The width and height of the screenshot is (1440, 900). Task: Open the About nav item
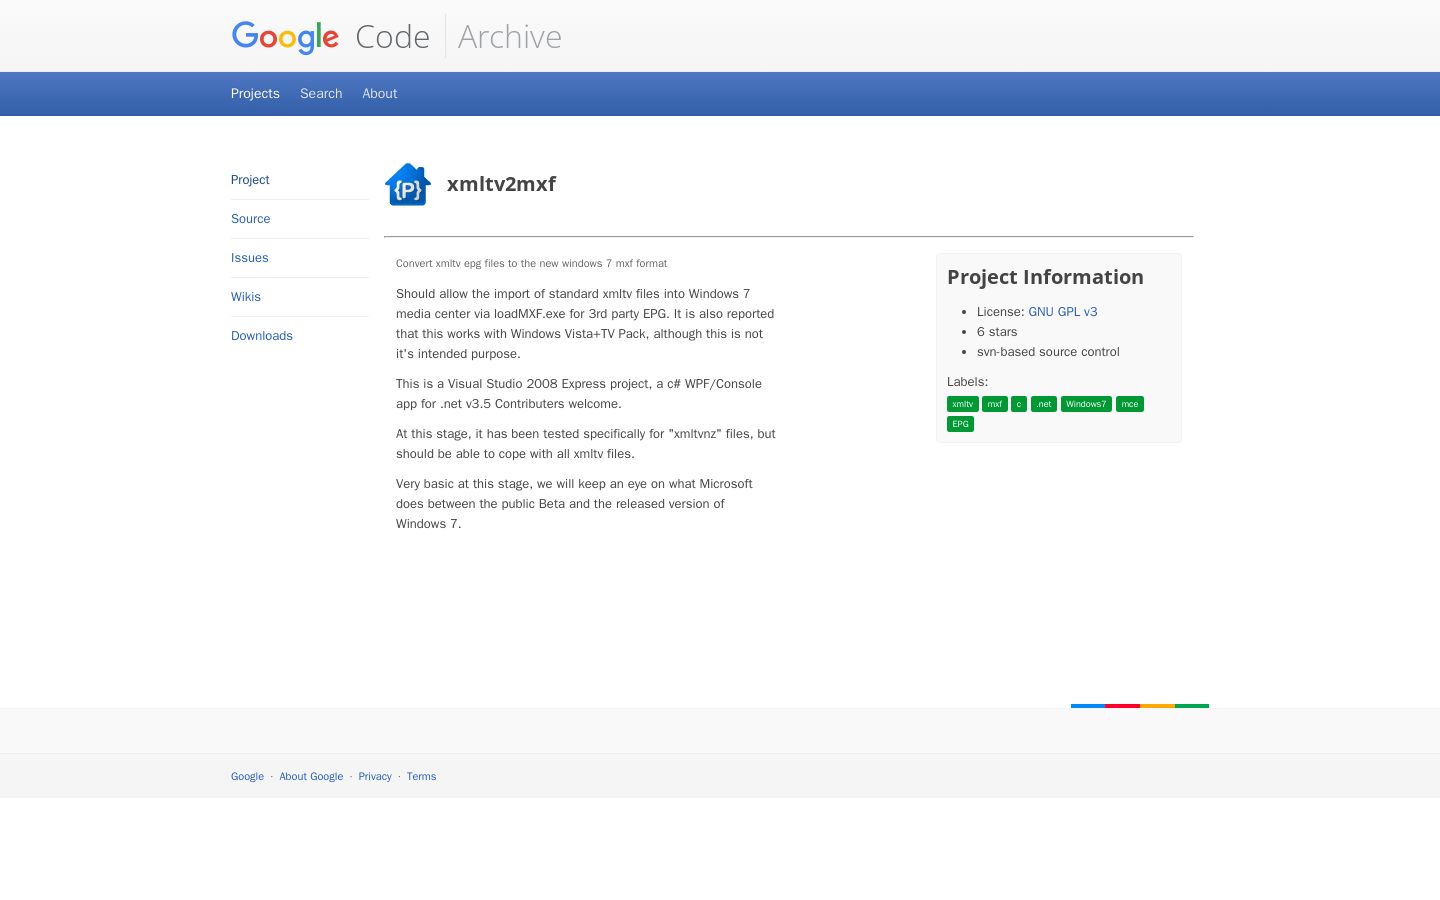coord(380,94)
